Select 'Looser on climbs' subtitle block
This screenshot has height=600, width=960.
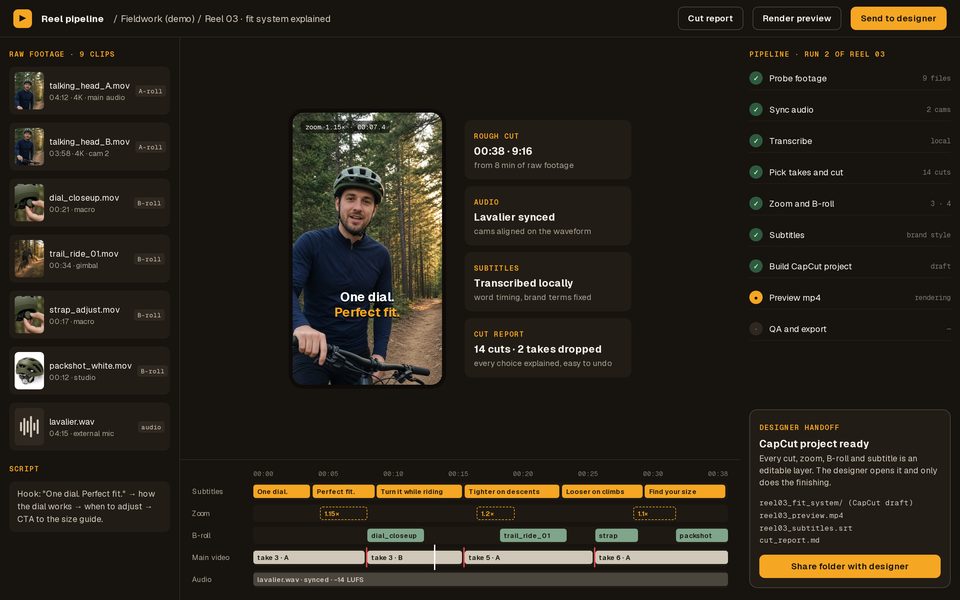(602, 492)
